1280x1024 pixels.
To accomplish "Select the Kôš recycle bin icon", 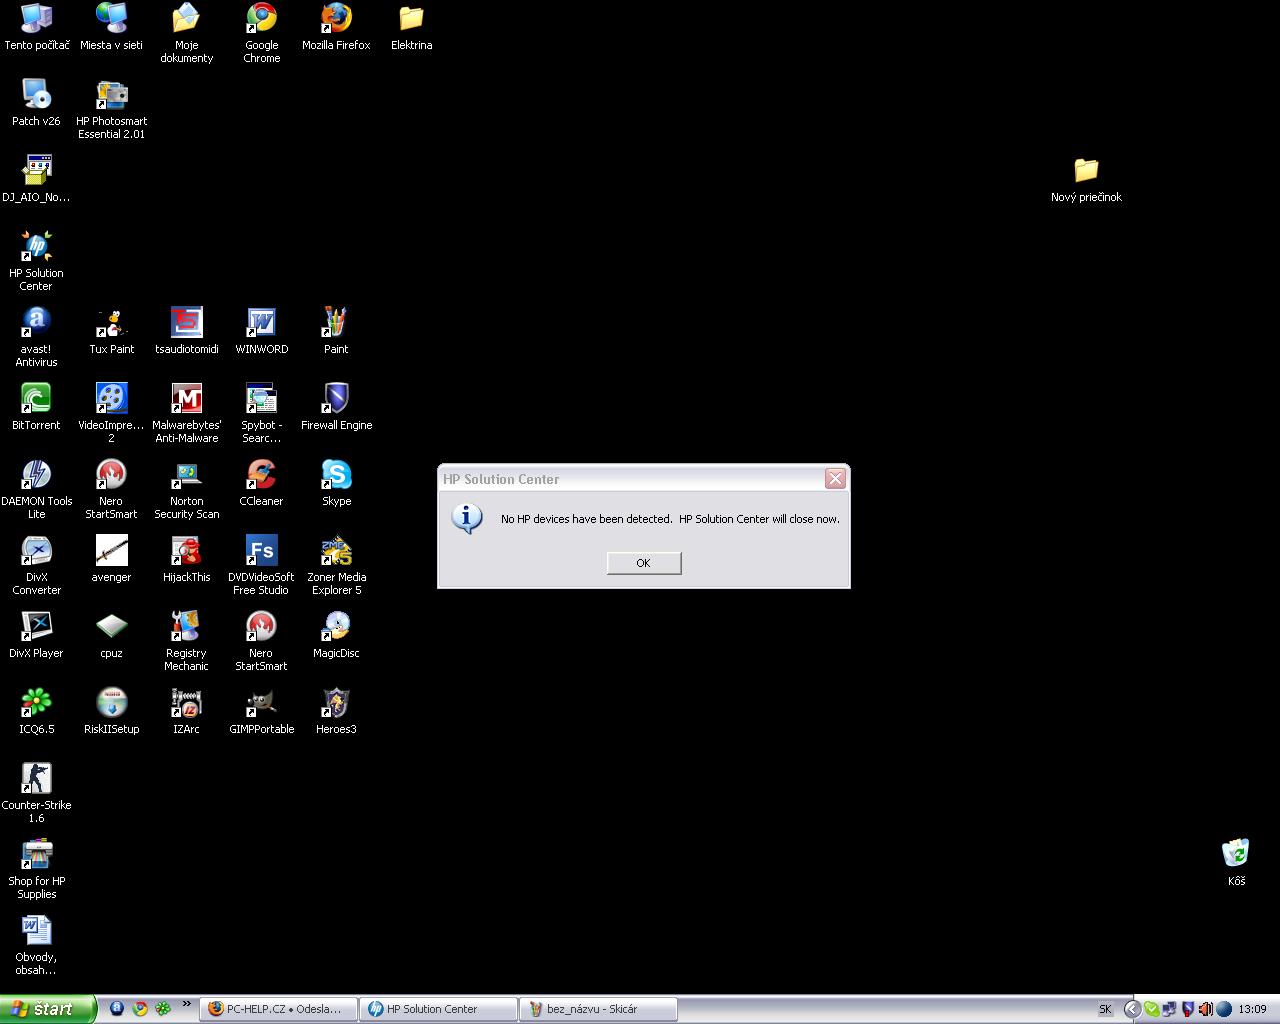I will (x=1236, y=863).
